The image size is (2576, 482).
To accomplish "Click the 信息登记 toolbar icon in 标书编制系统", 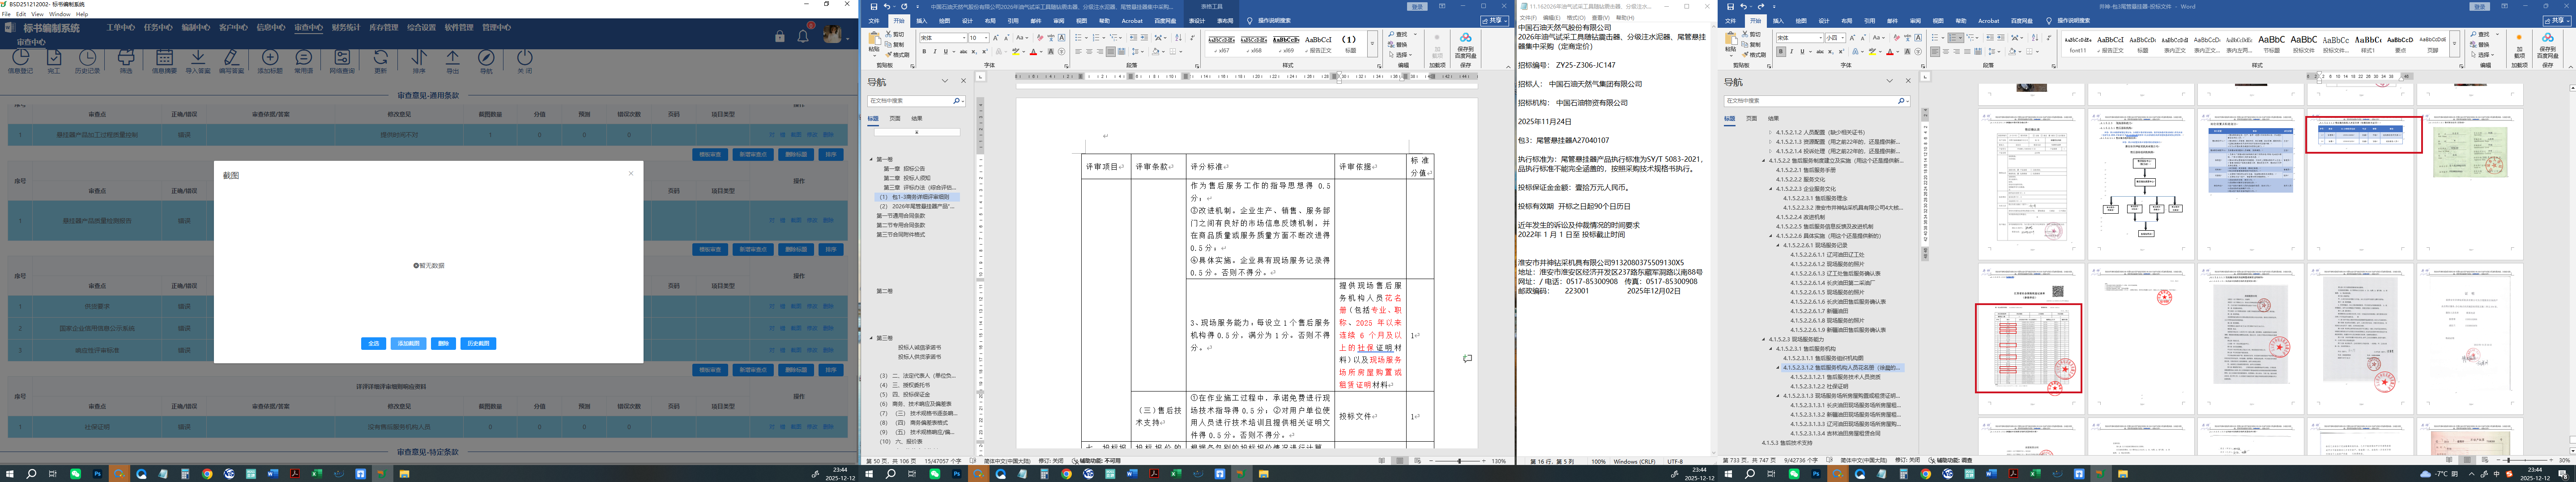I will (20, 62).
